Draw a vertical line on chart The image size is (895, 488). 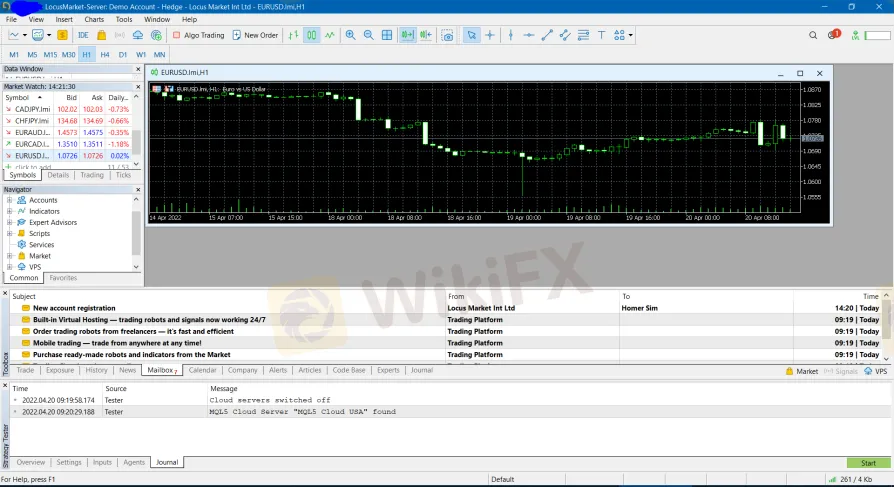[x=511, y=35]
